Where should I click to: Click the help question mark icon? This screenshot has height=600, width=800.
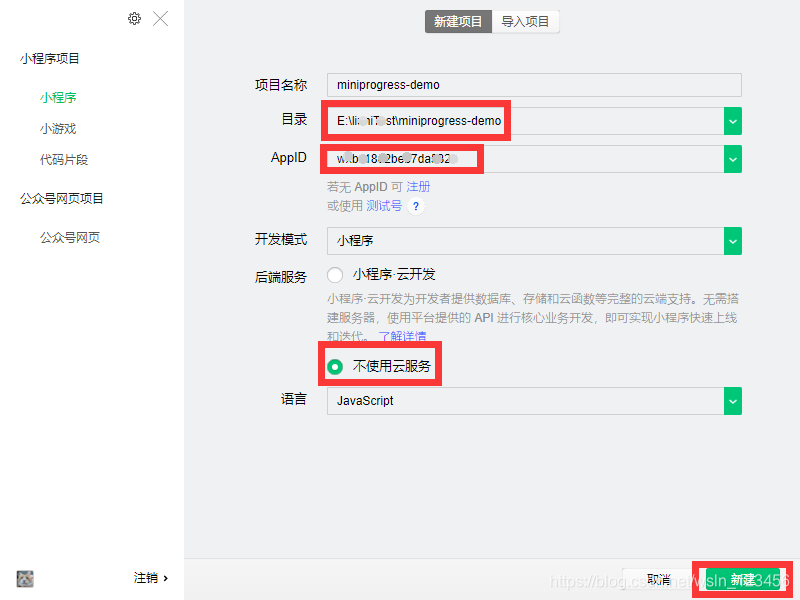[416, 206]
